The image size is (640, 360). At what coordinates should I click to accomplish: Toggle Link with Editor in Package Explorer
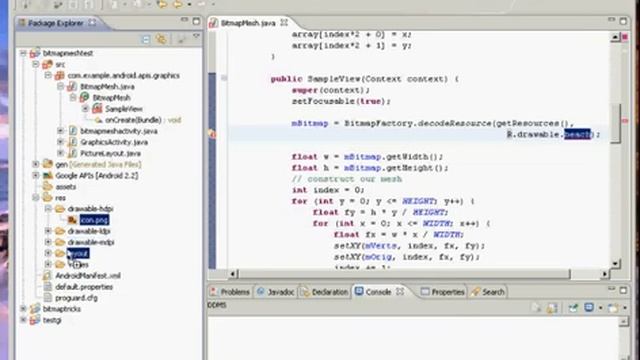pyautogui.click(x=161, y=40)
